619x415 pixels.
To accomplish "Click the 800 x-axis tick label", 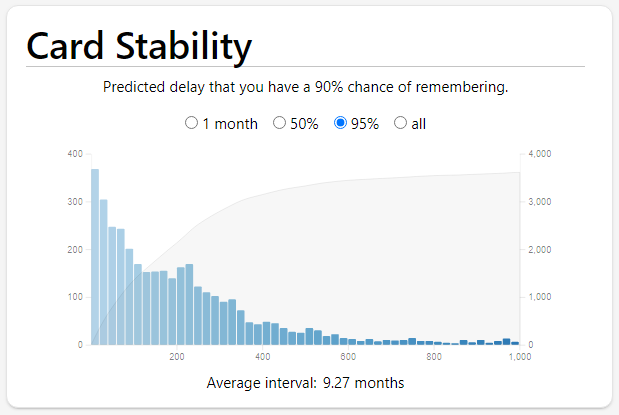I will click(x=434, y=357).
